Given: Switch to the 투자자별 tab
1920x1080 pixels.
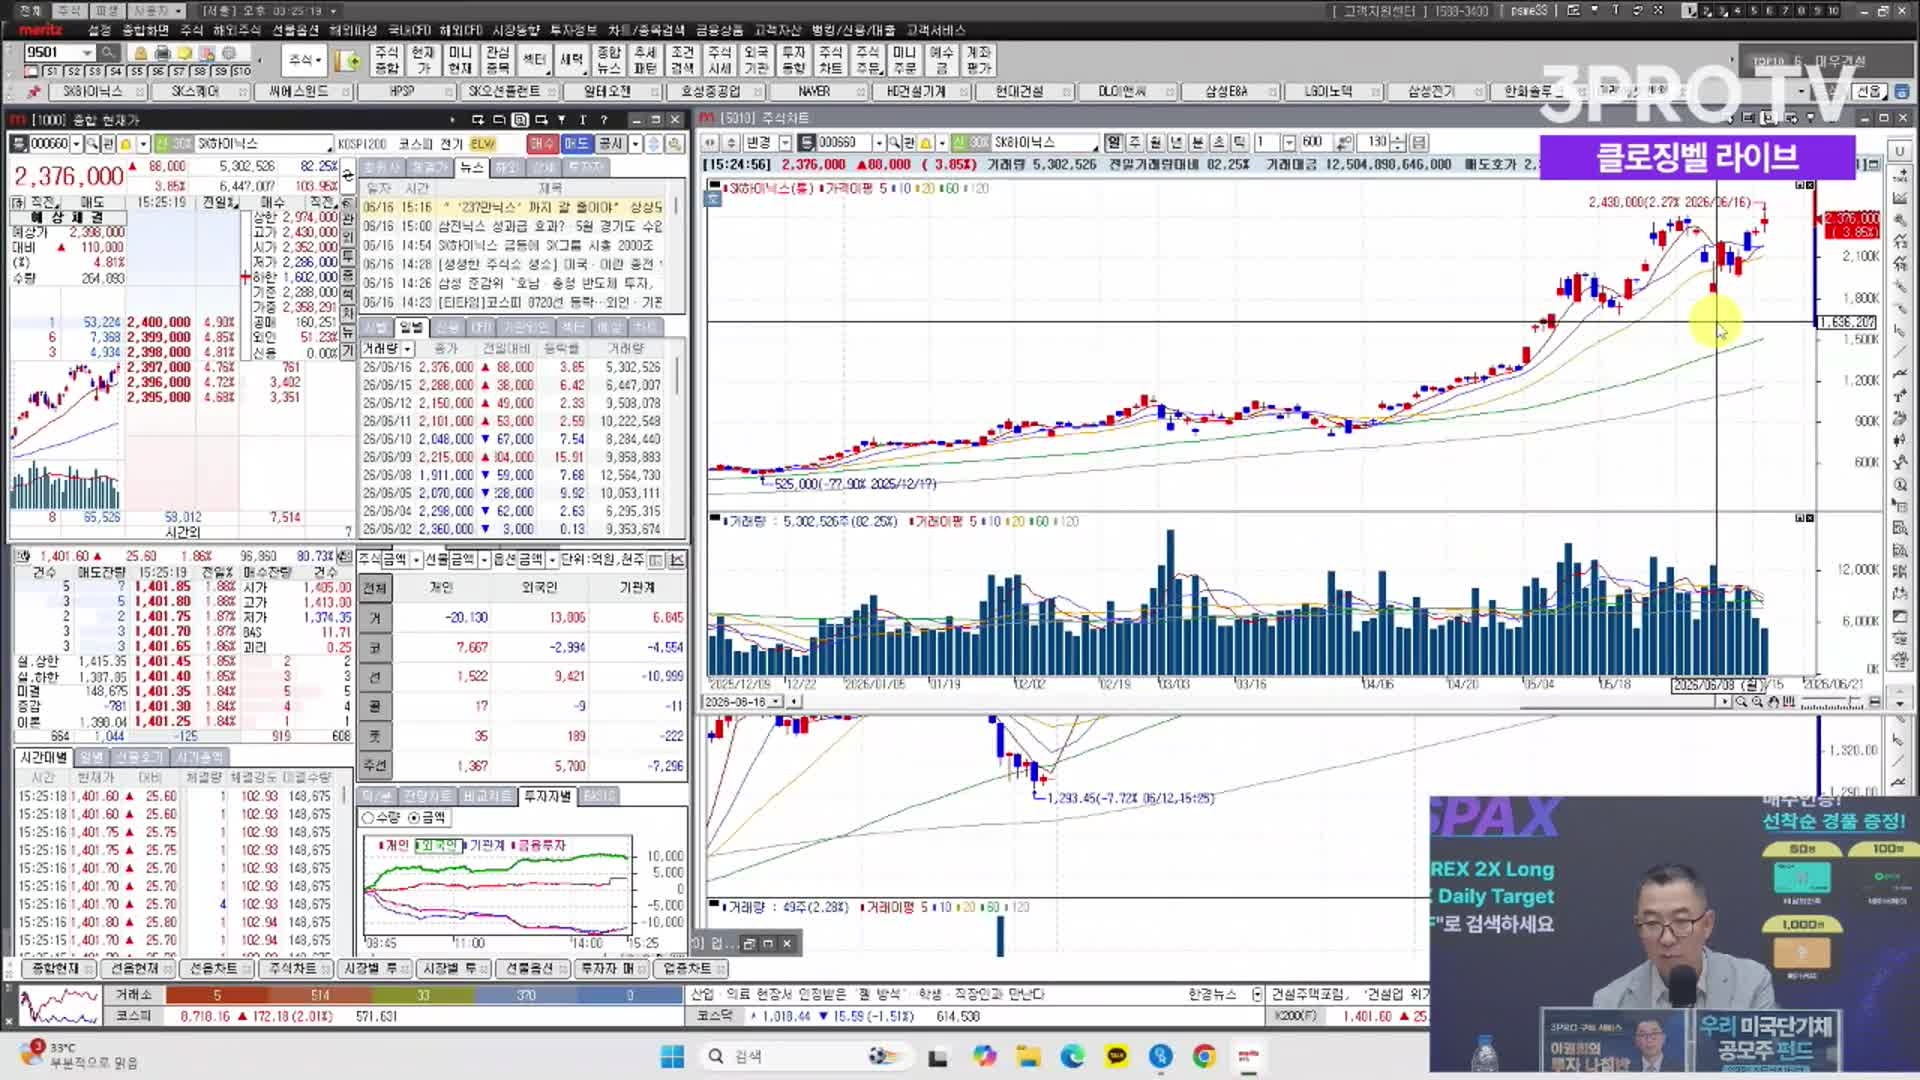Looking at the screenshot, I should pyautogui.click(x=547, y=796).
